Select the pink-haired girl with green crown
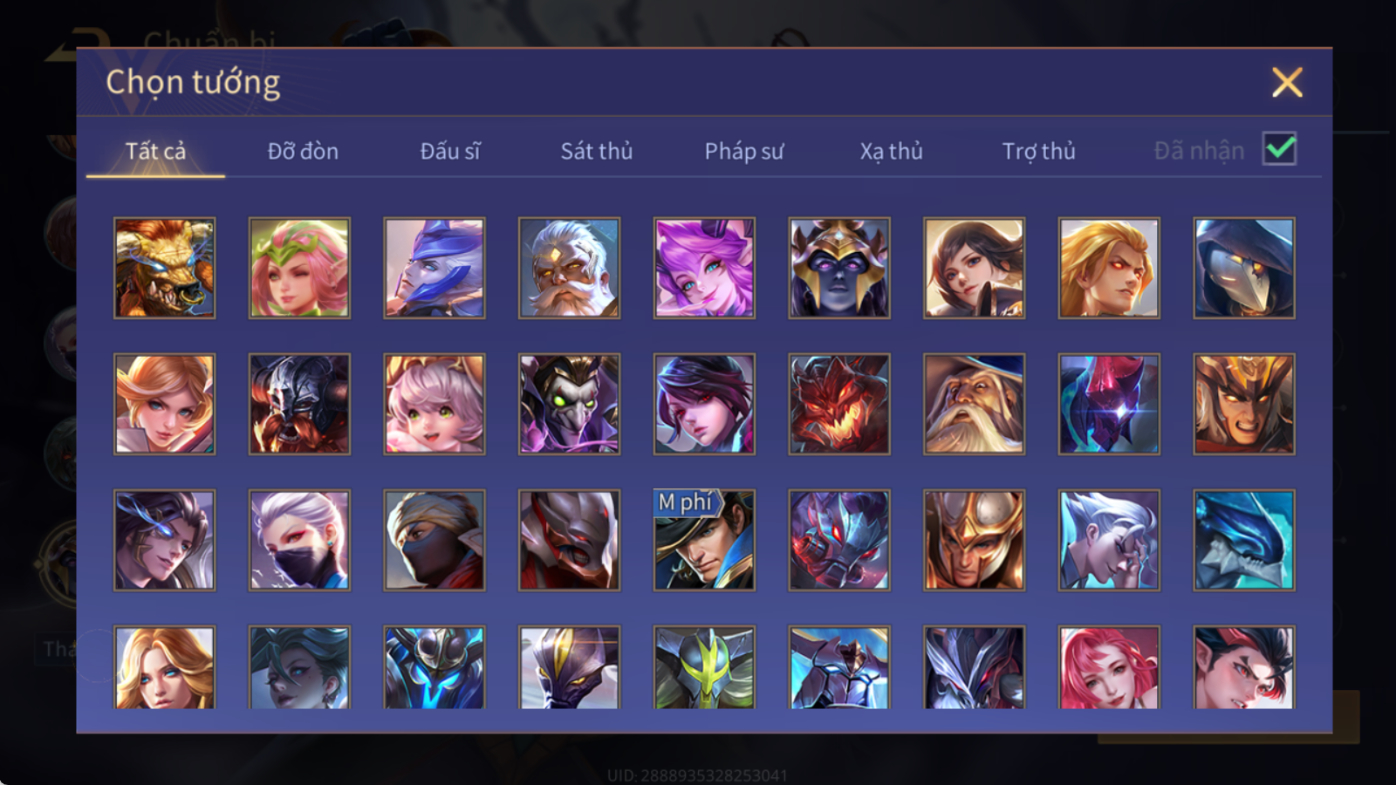Viewport: 1396px width, 785px height. (299, 268)
